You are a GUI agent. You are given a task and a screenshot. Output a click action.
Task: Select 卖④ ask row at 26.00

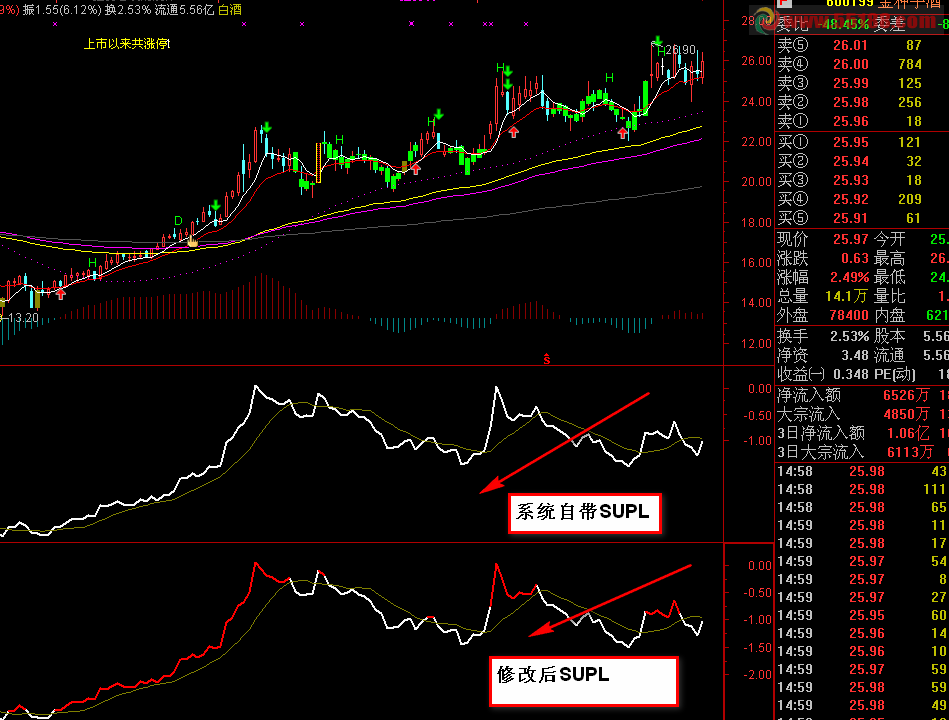862,64
